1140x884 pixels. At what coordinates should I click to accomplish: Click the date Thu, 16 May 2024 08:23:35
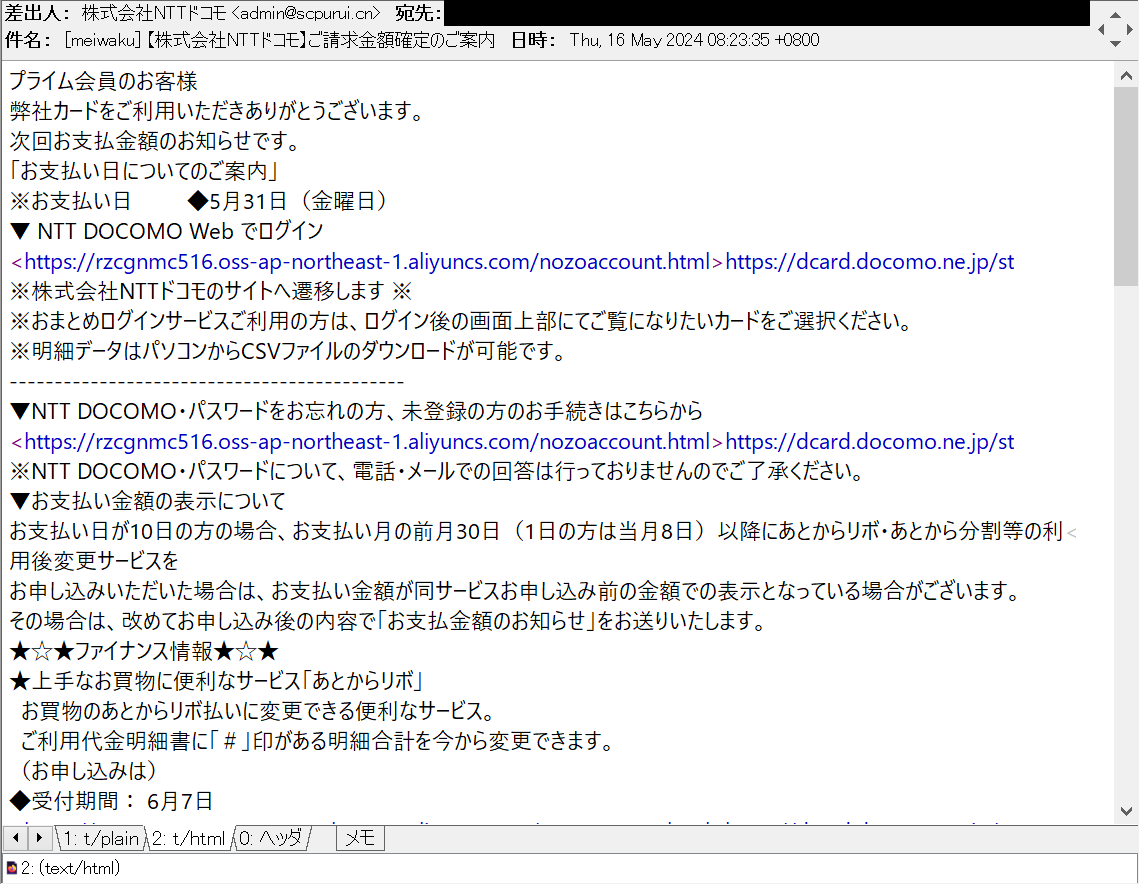(x=669, y=40)
